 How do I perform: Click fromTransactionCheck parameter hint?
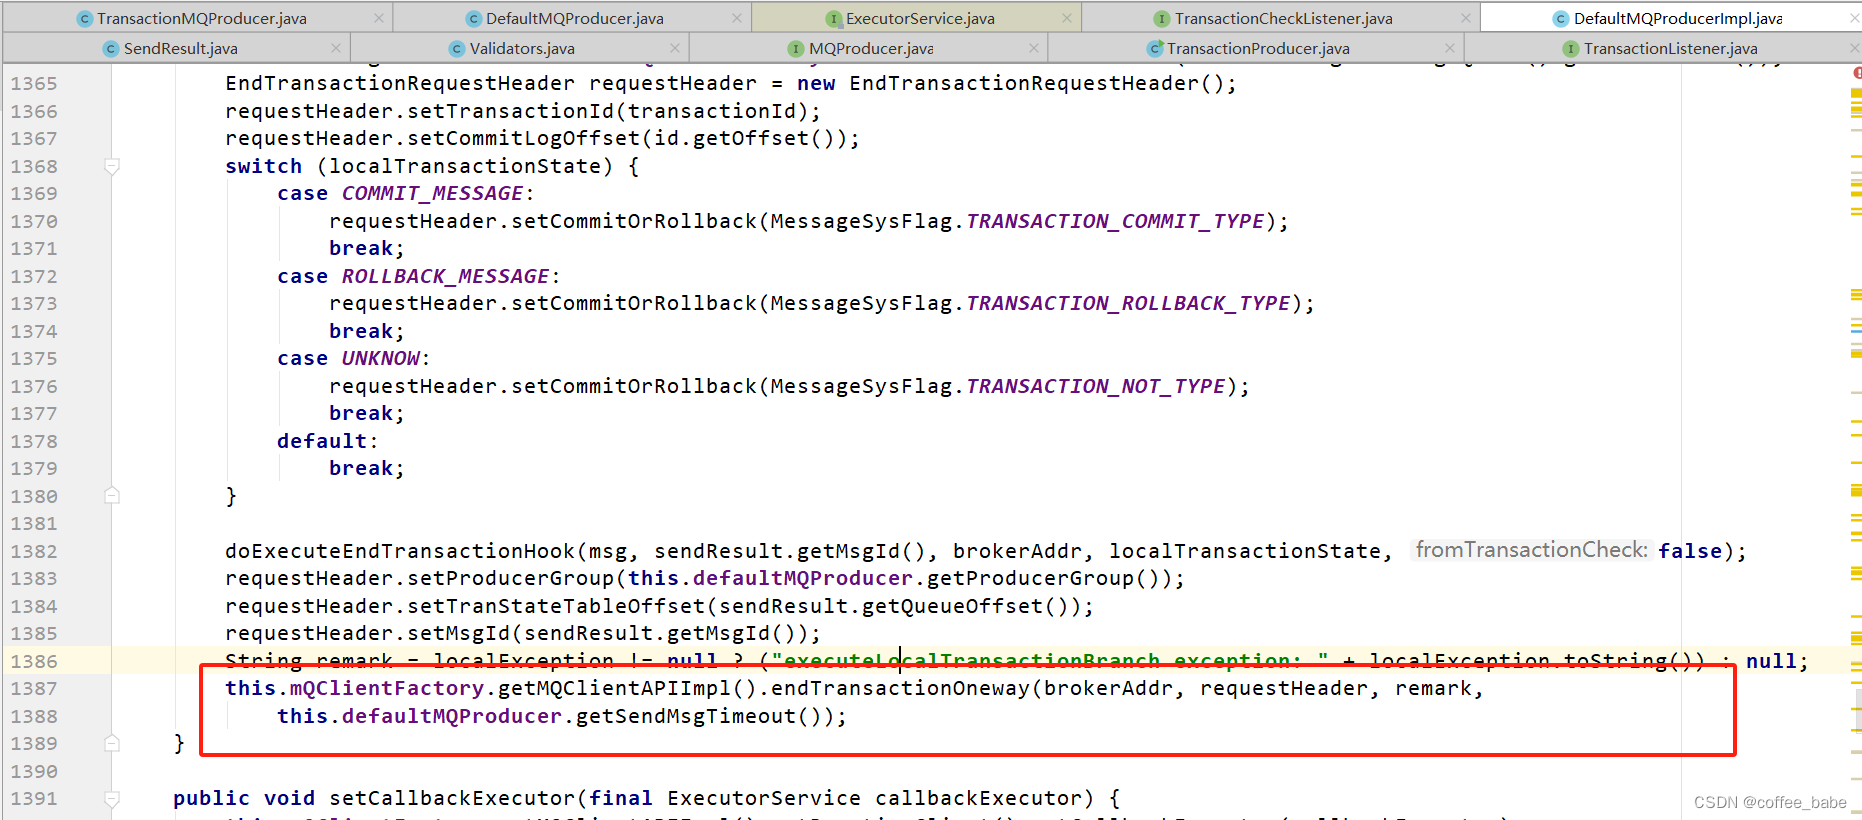point(1531,550)
